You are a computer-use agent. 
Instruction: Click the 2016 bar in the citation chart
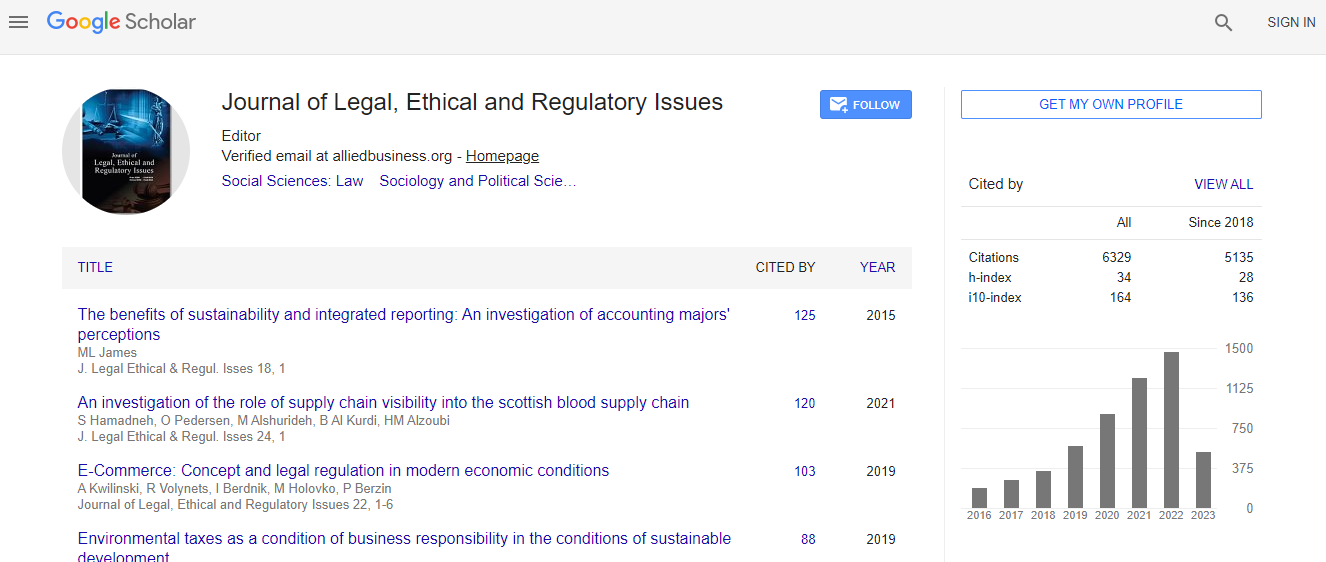coord(979,498)
